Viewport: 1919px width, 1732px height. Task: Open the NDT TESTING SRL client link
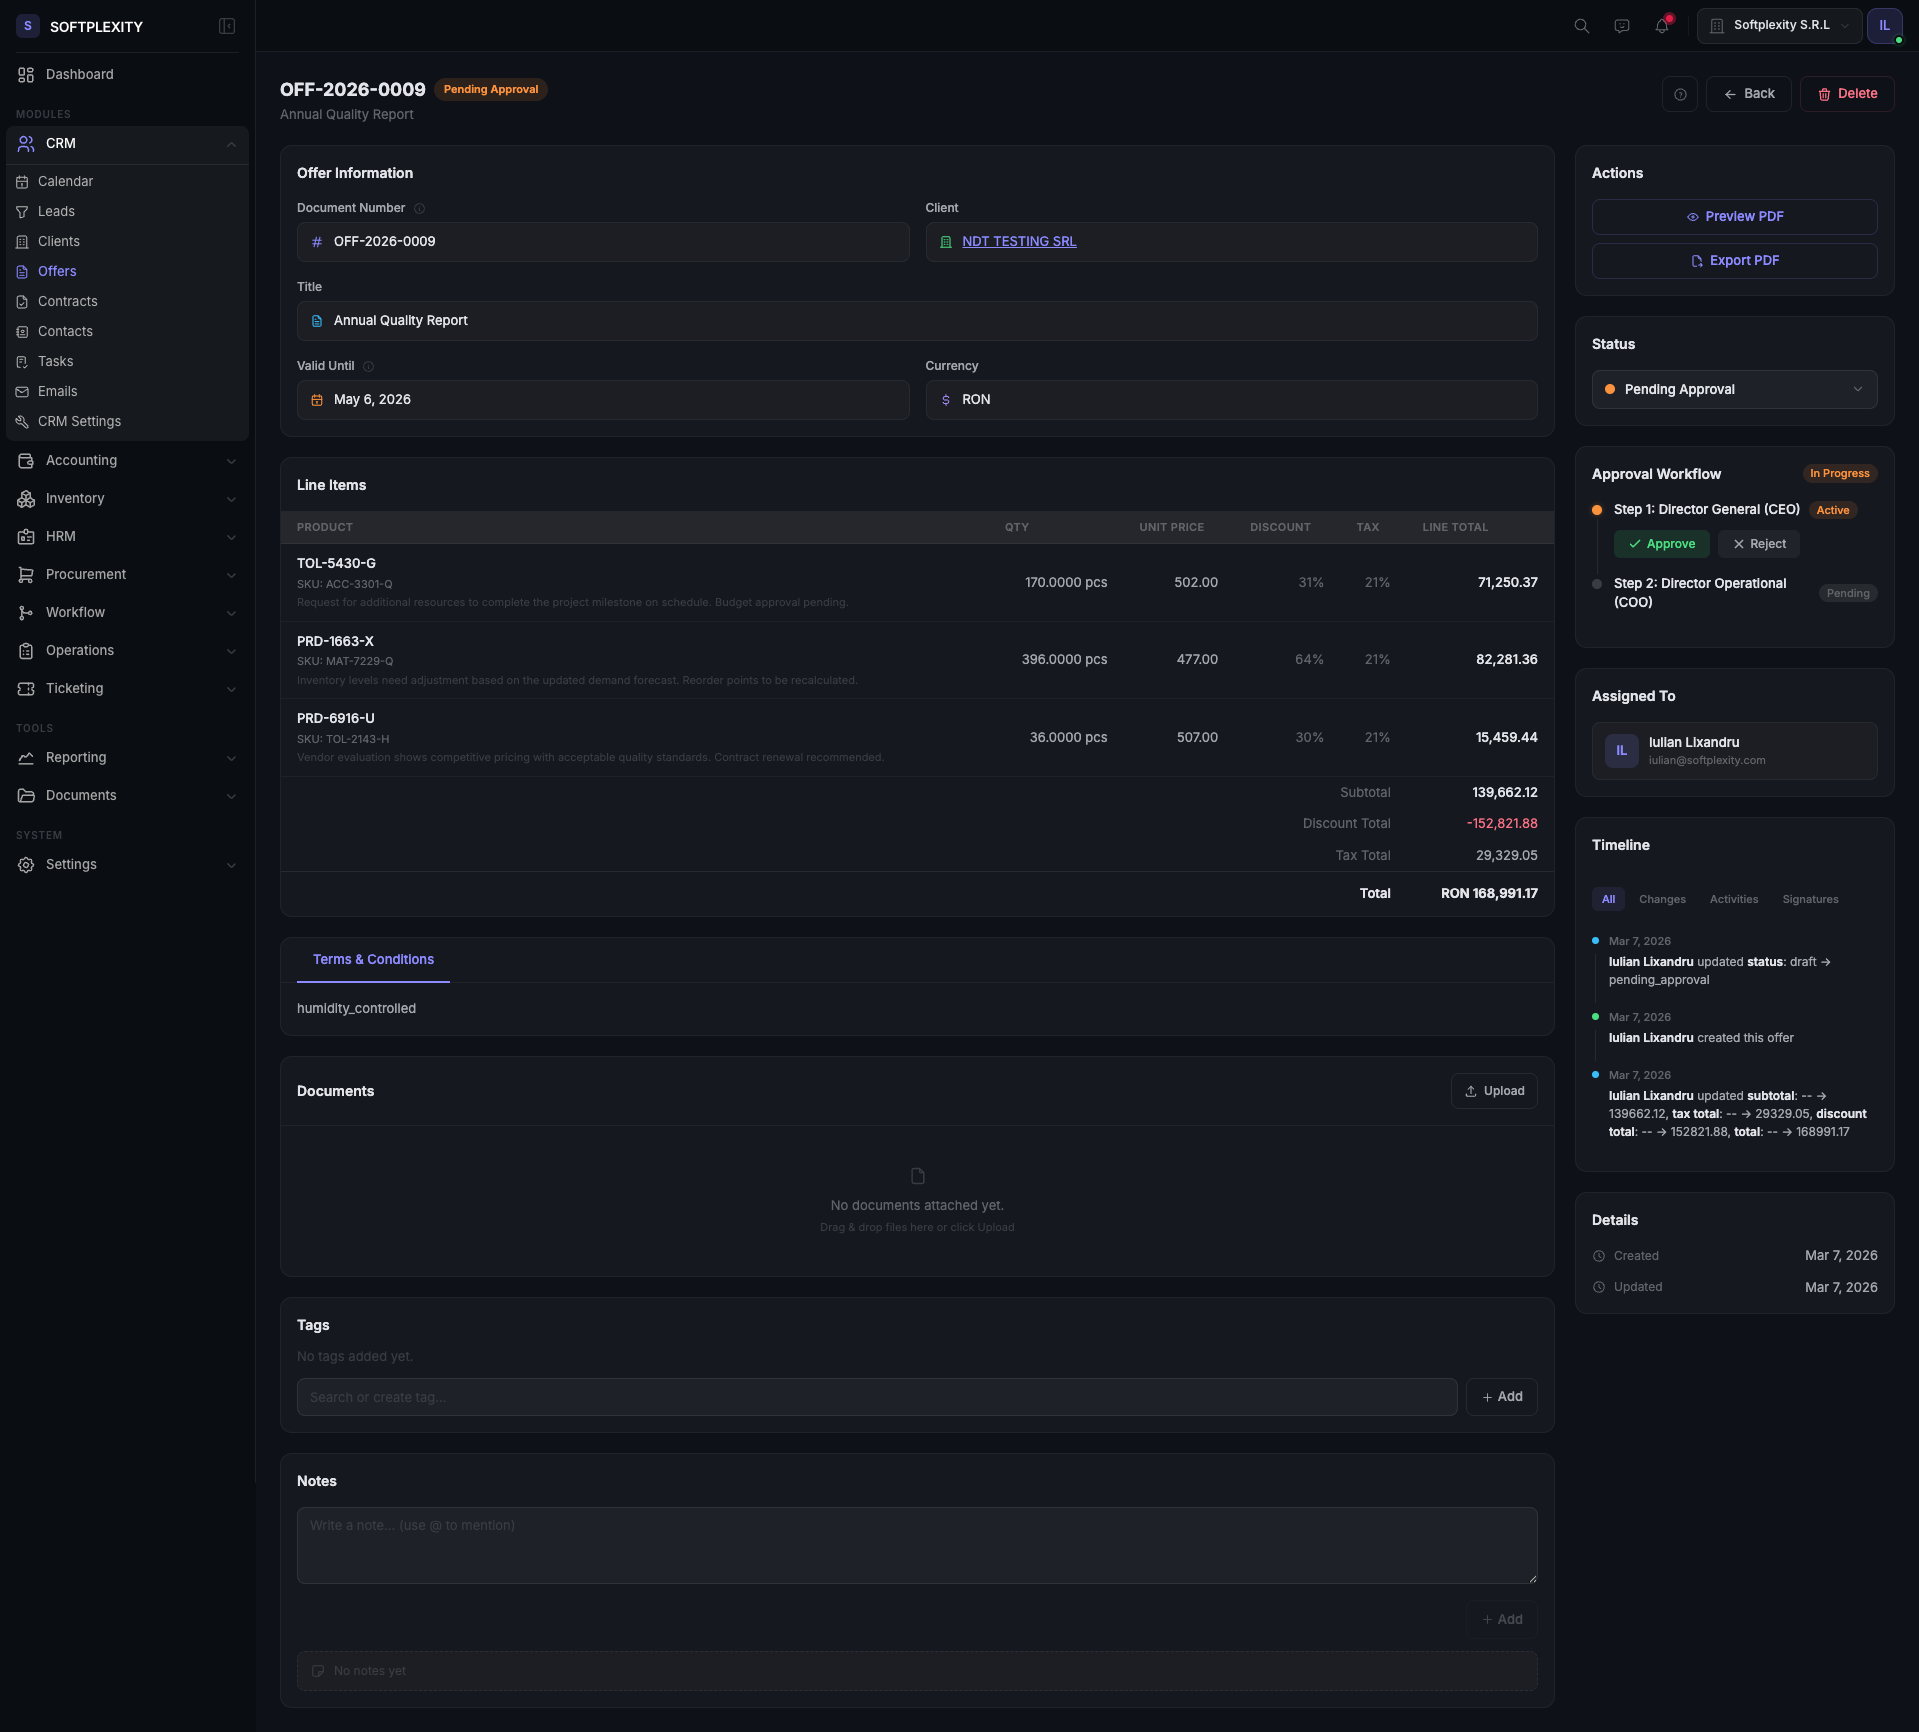click(x=1018, y=241)
